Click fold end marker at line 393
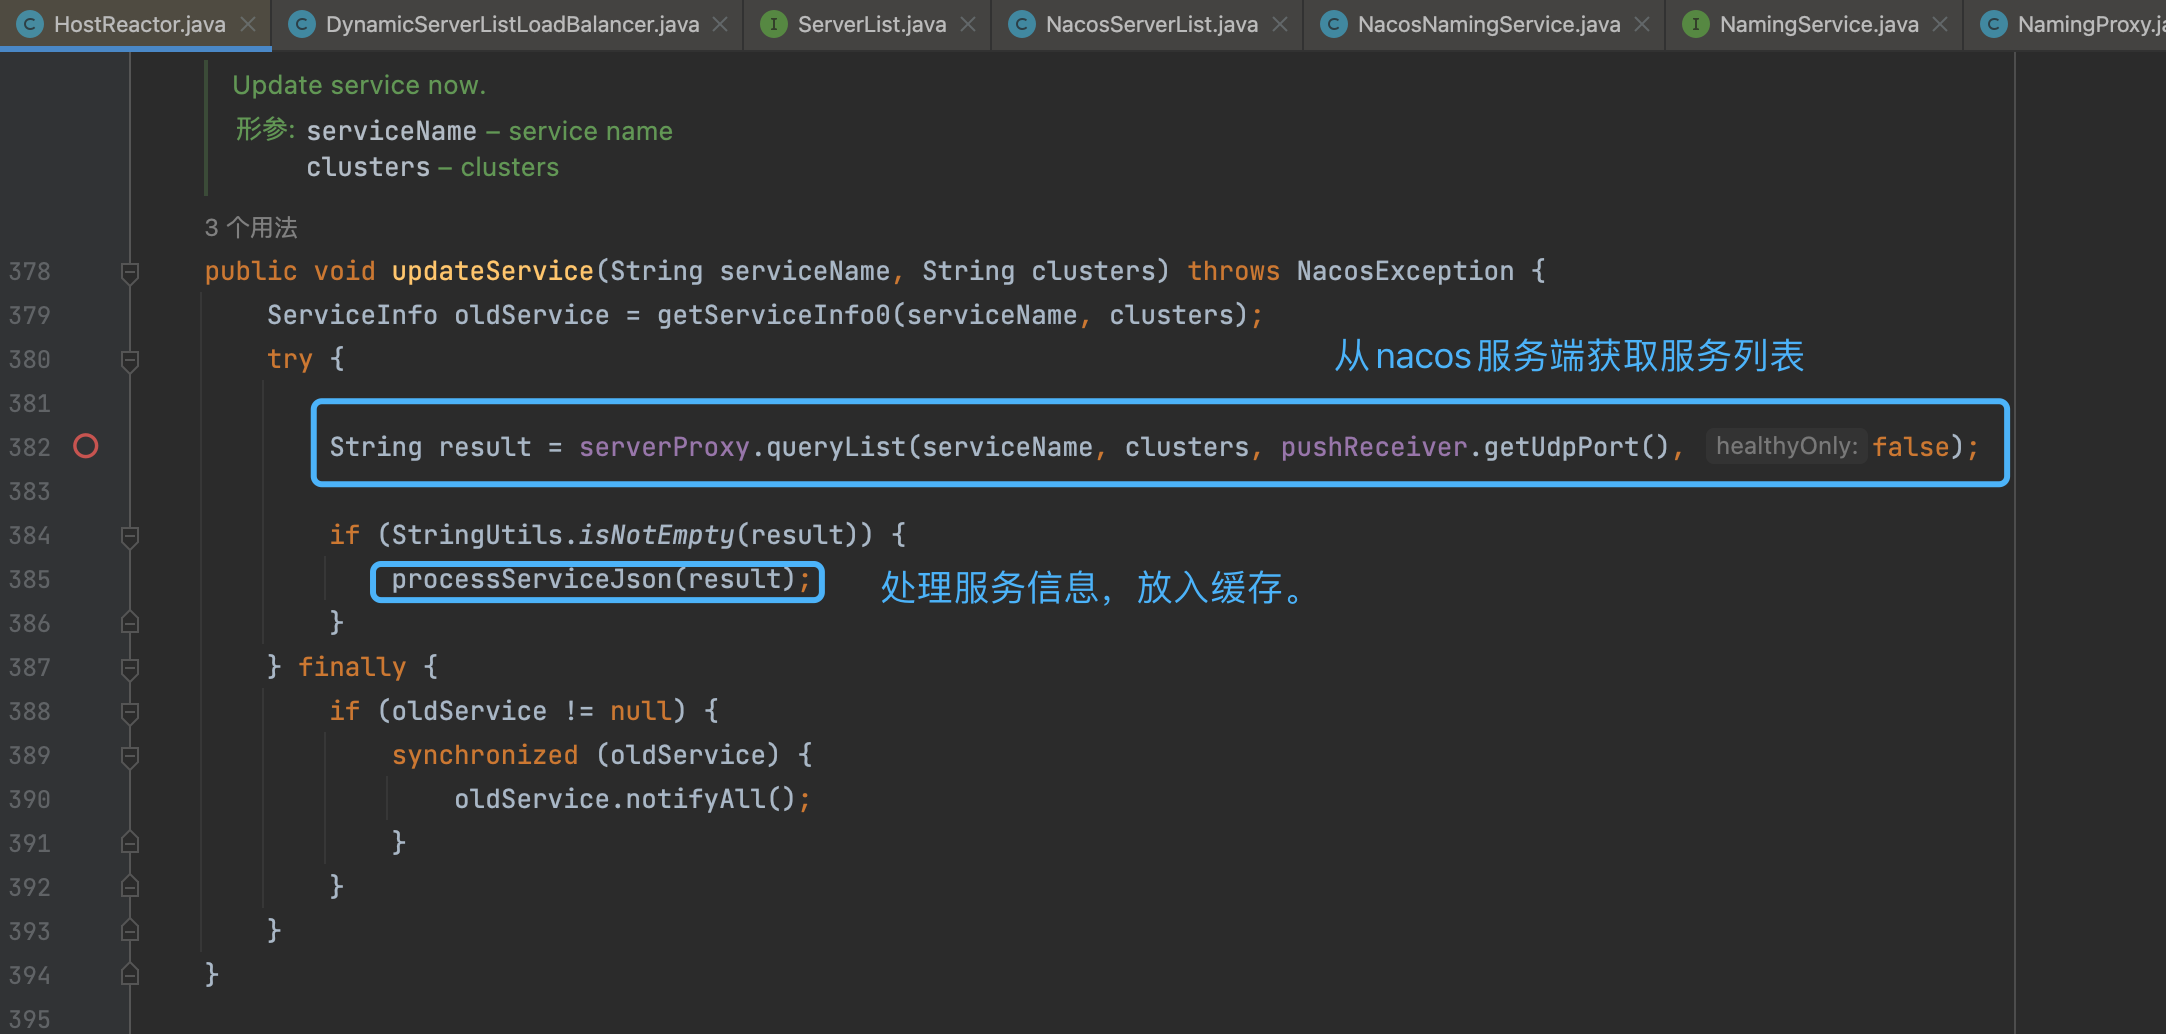Image resolution: width=2166 pixels, height=1034 pixels. (129, 931)
